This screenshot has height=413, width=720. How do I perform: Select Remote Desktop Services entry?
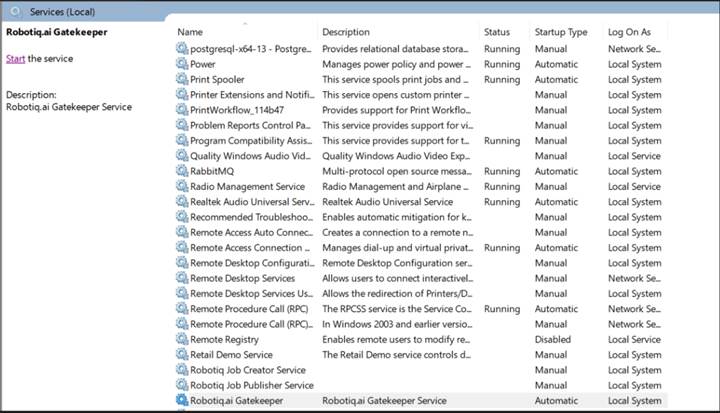[421, 278]
